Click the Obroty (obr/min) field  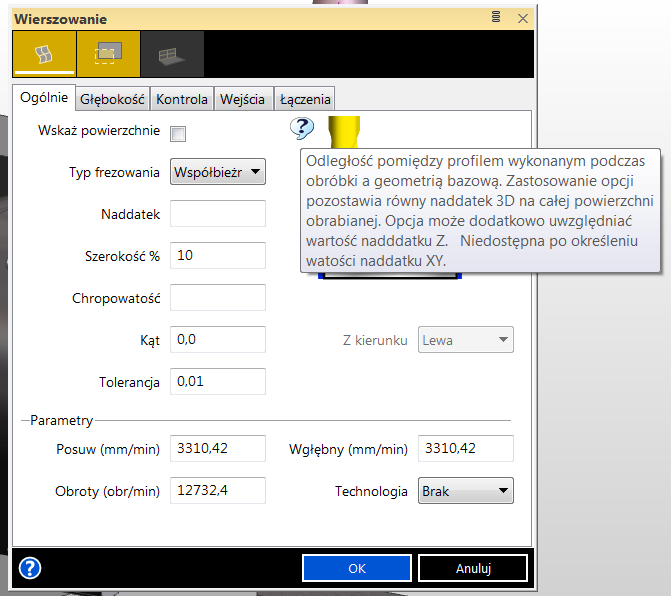click(218, 490)
